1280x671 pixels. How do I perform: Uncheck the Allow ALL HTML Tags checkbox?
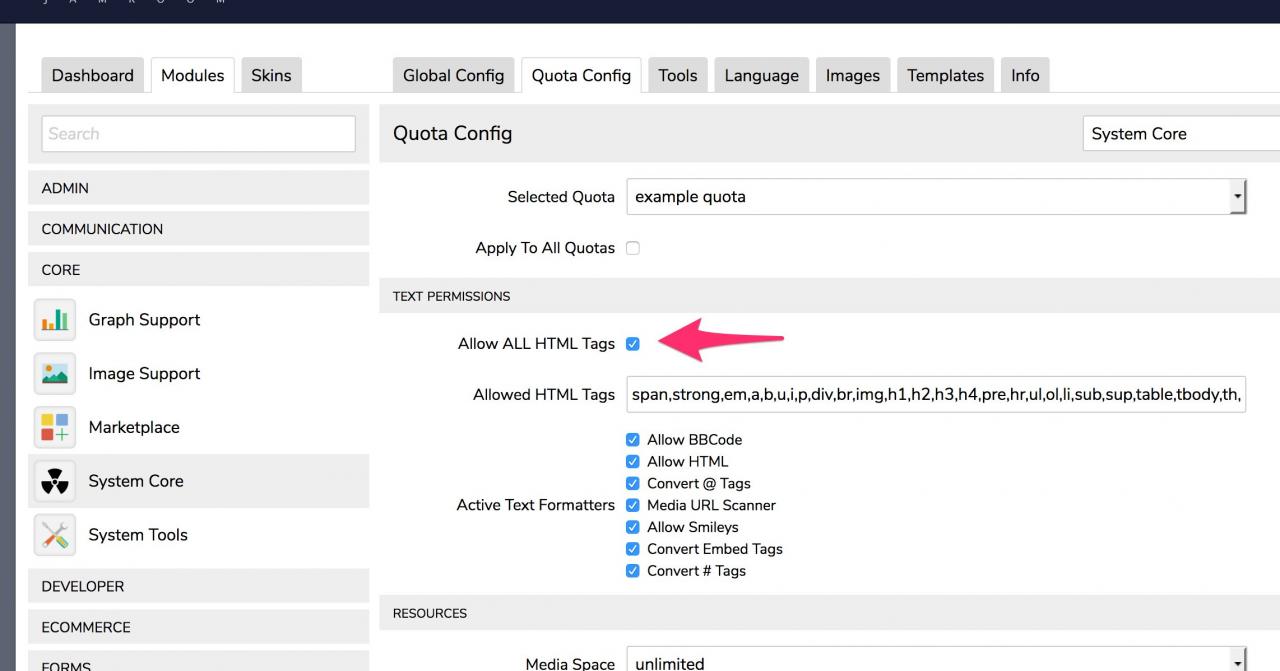coord(632,344)
